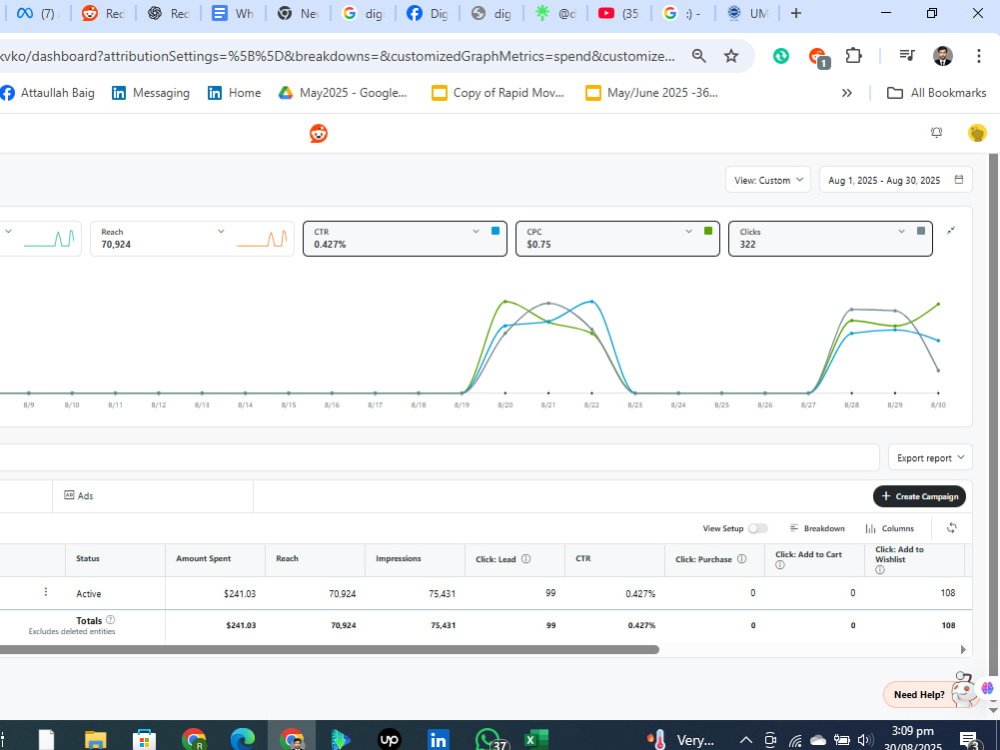1000x750 pixels.
Task: Expand the Clicks metric dropdown arrow
Action: point(901,232)
